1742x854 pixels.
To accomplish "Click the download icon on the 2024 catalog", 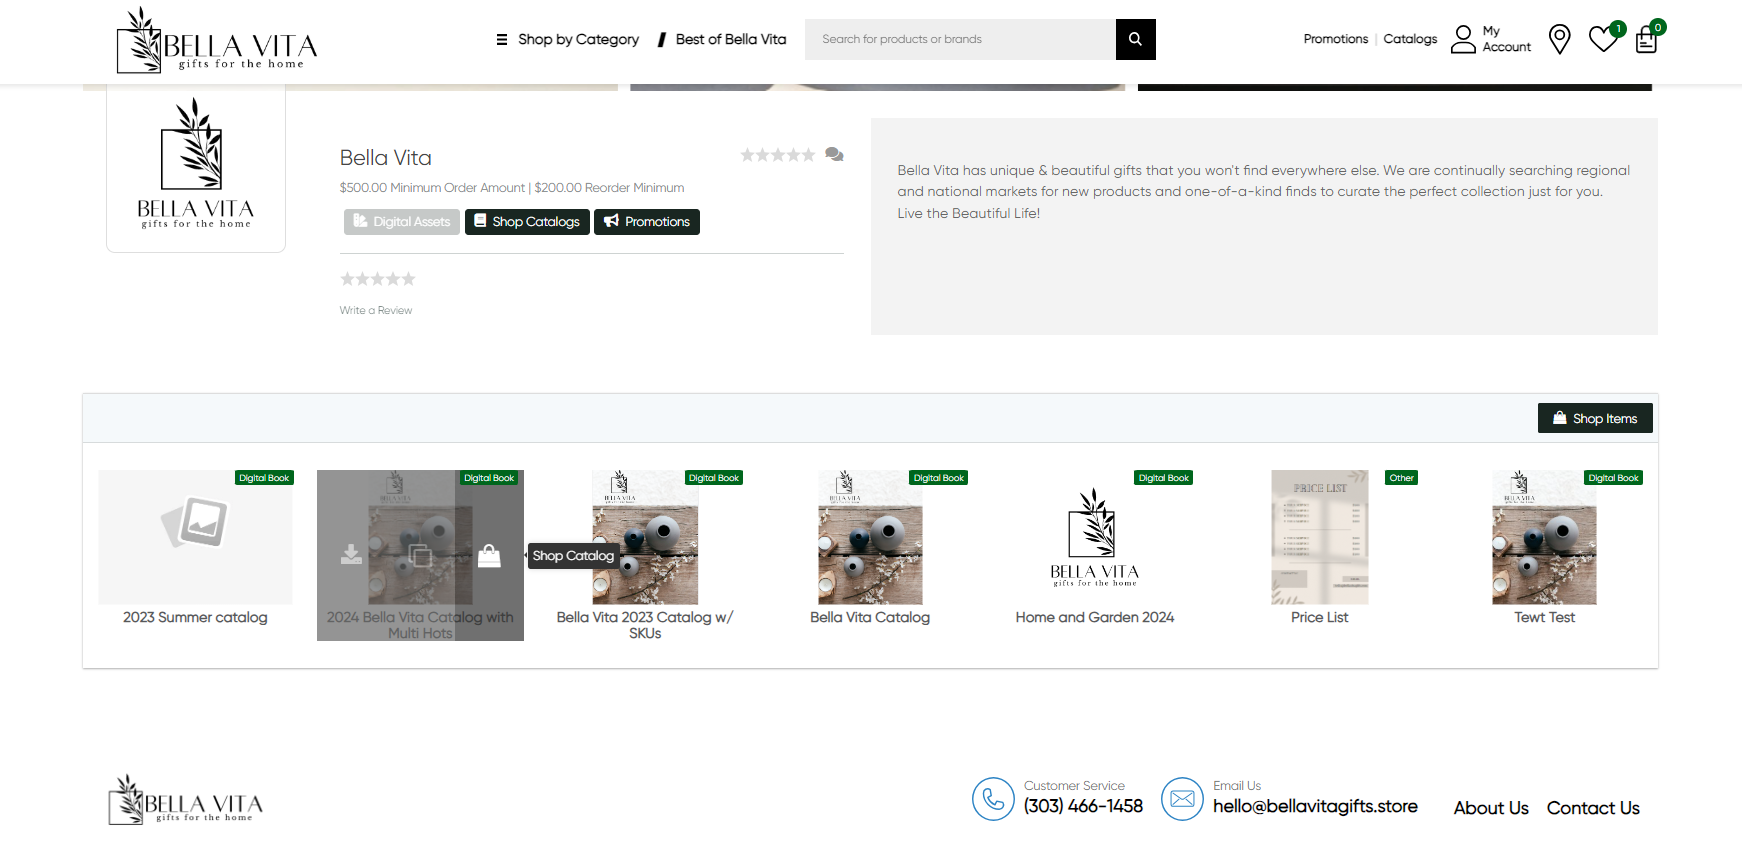I will coord(351,555).
